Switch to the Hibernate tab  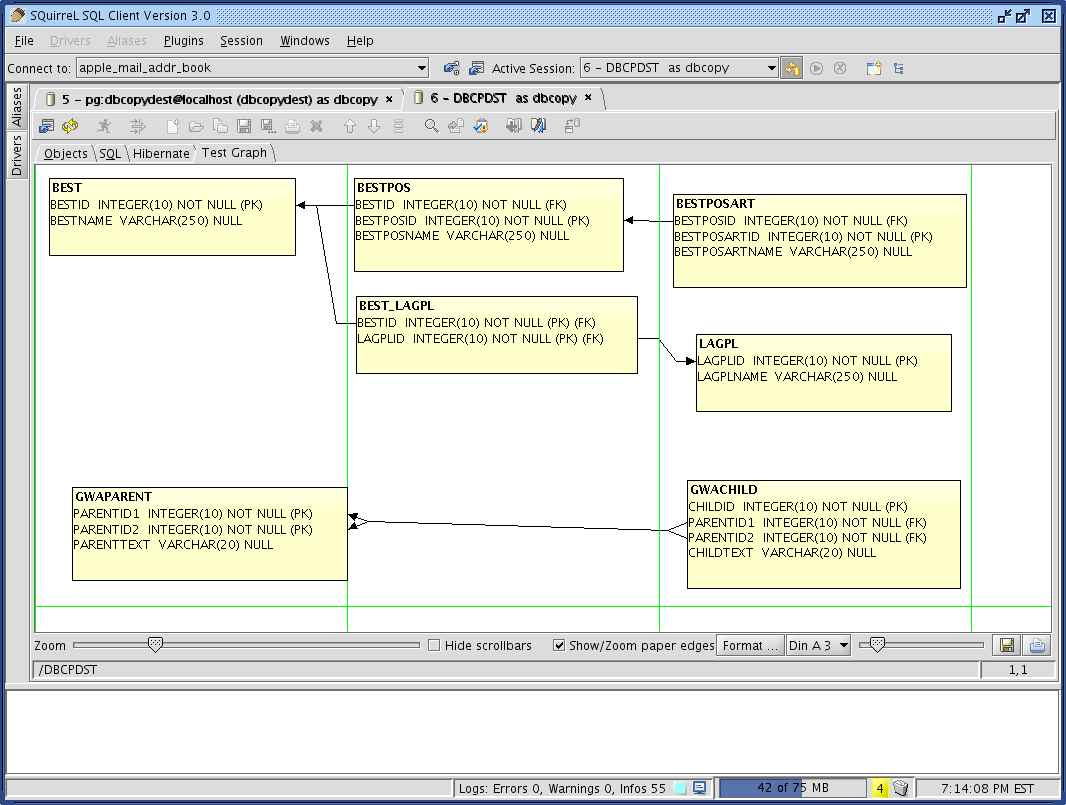[161, 153]
